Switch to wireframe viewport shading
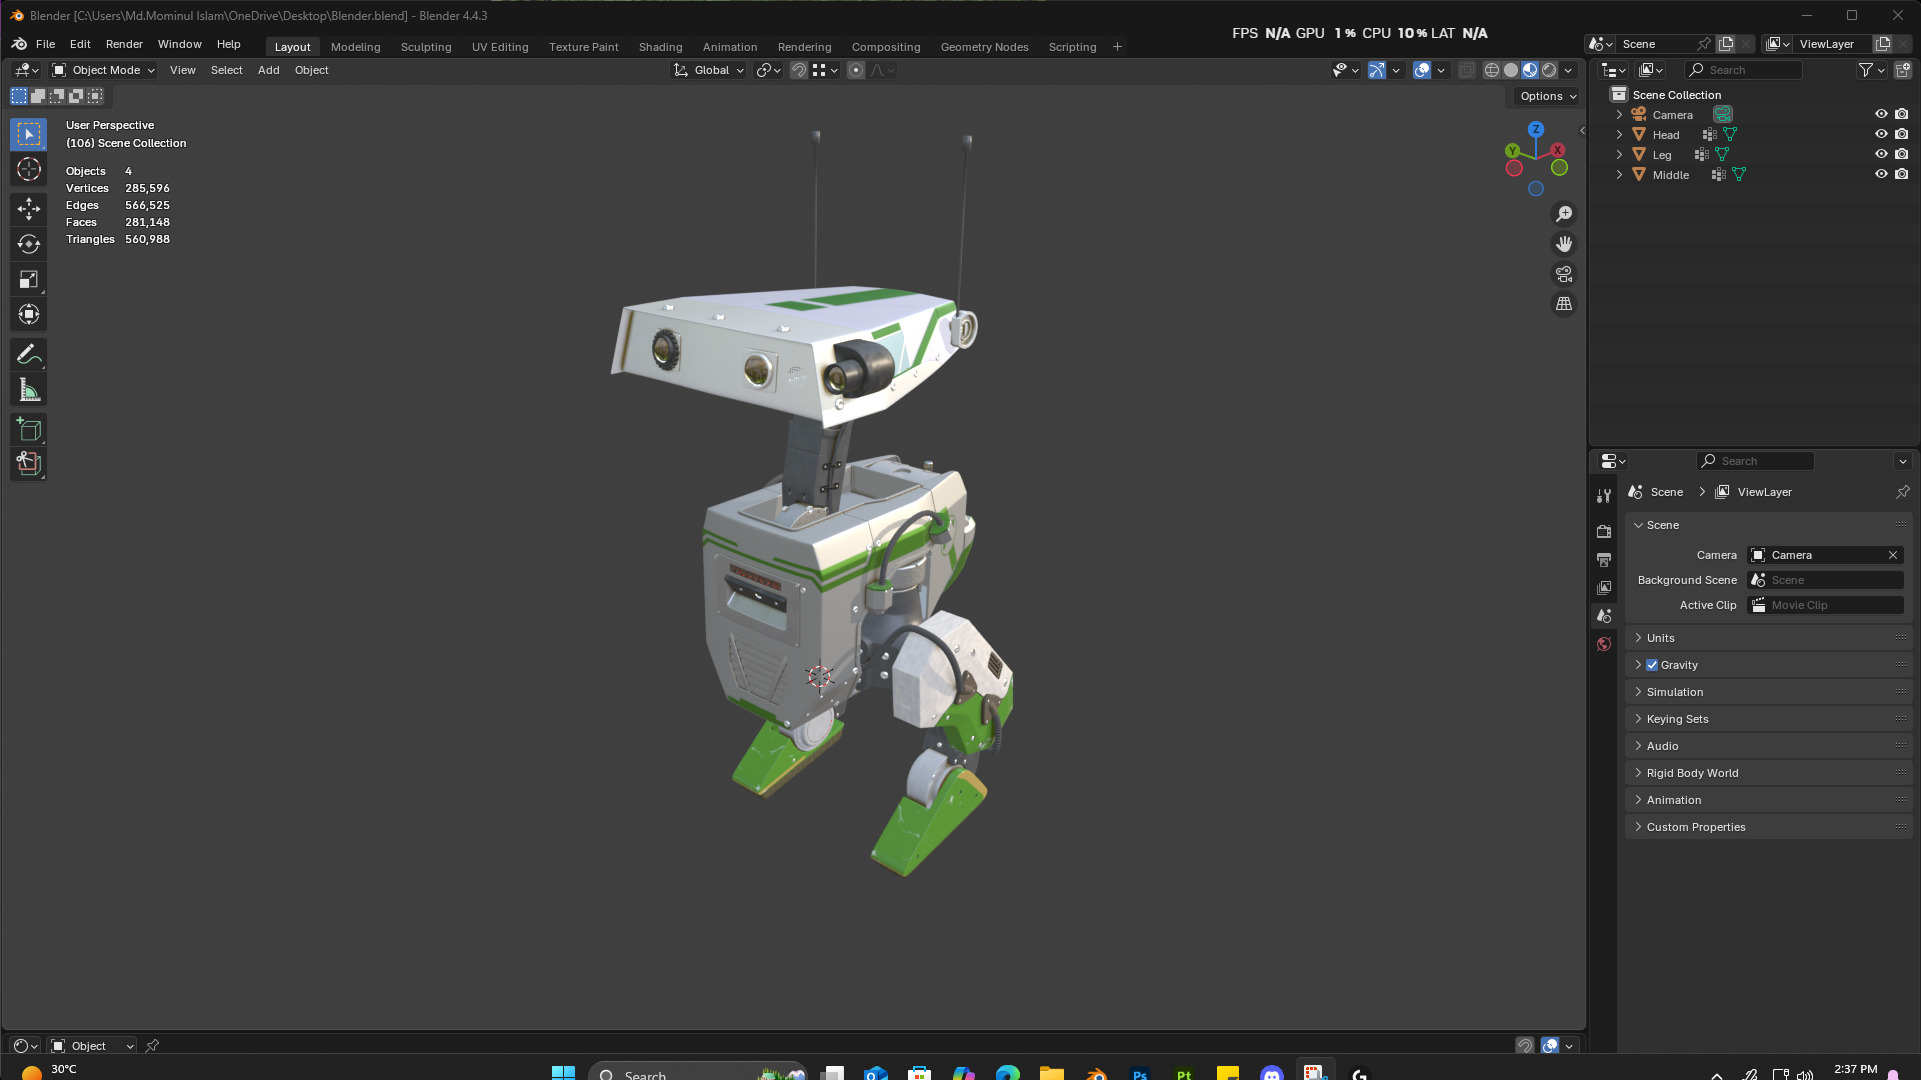This screenshot has width=1921, height=1080. (x=1491, y=70)
